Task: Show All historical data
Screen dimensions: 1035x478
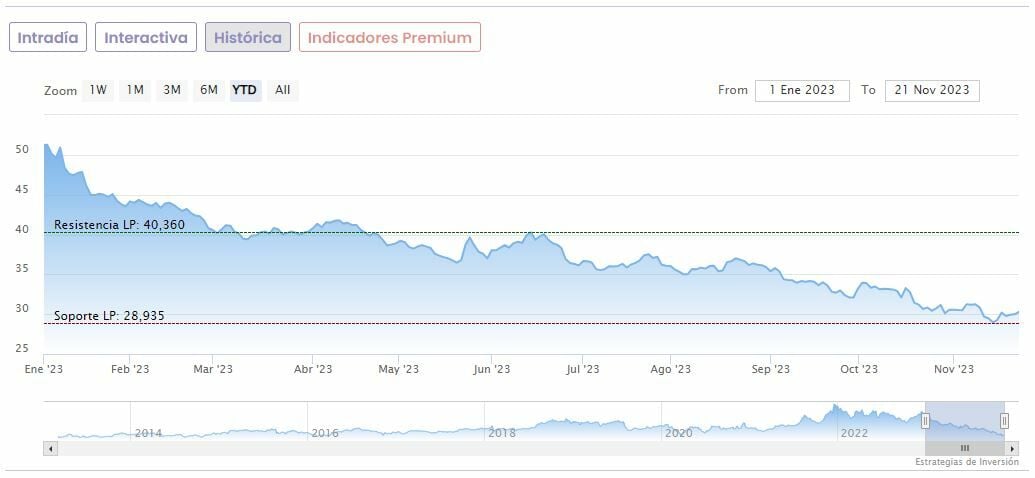Action: pyautogui.click(x=283, y=90)
